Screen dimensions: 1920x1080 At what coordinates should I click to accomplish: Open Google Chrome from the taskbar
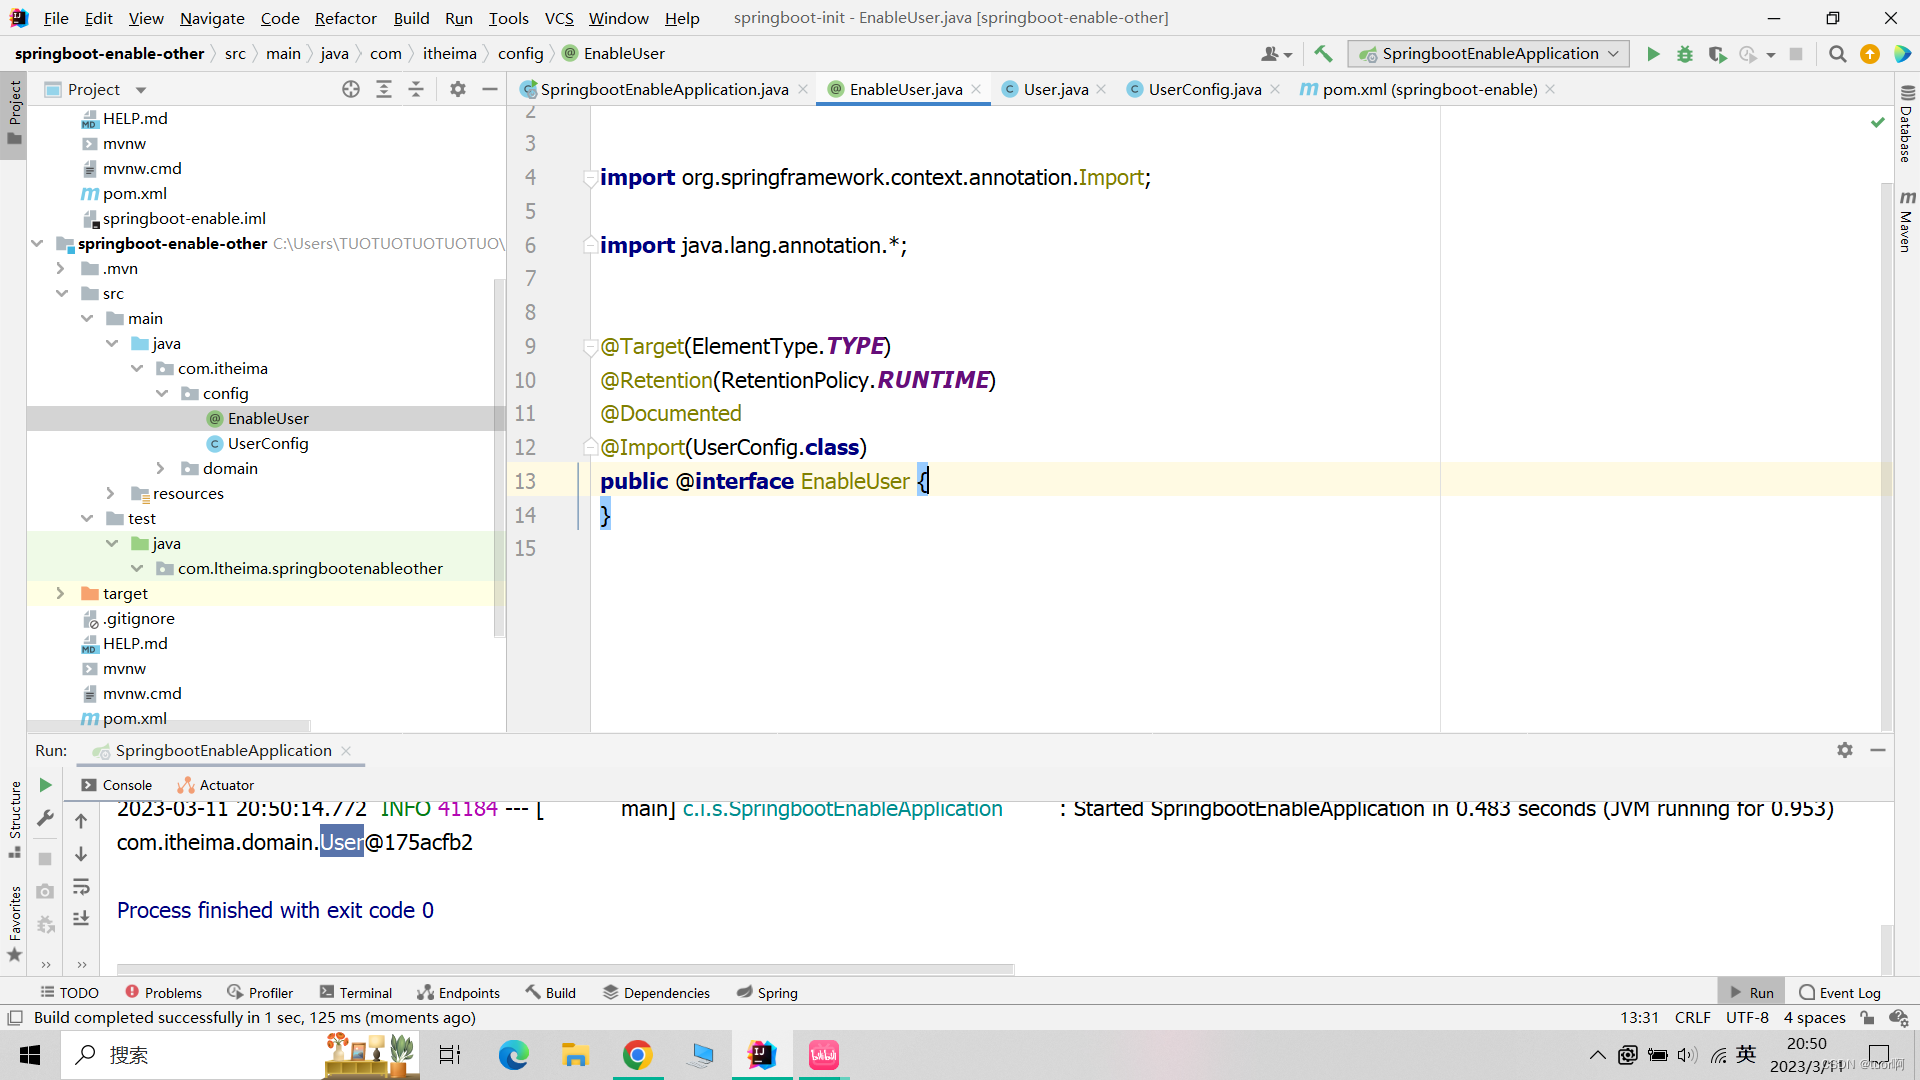[x=637, y=1055]
